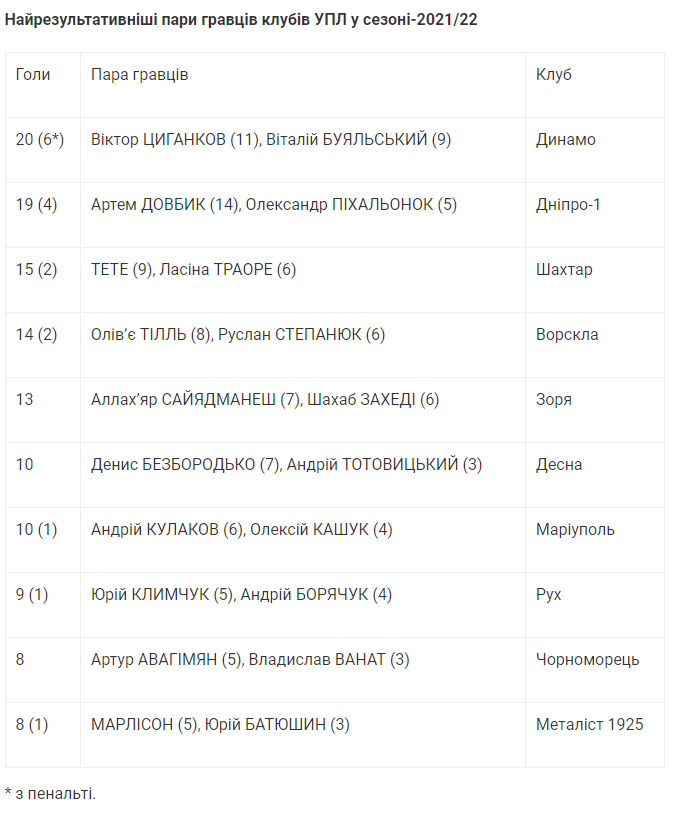The image size is (673, 815).
Task: Click the "14 (2)" goals cell
Action: coord(37,335)
